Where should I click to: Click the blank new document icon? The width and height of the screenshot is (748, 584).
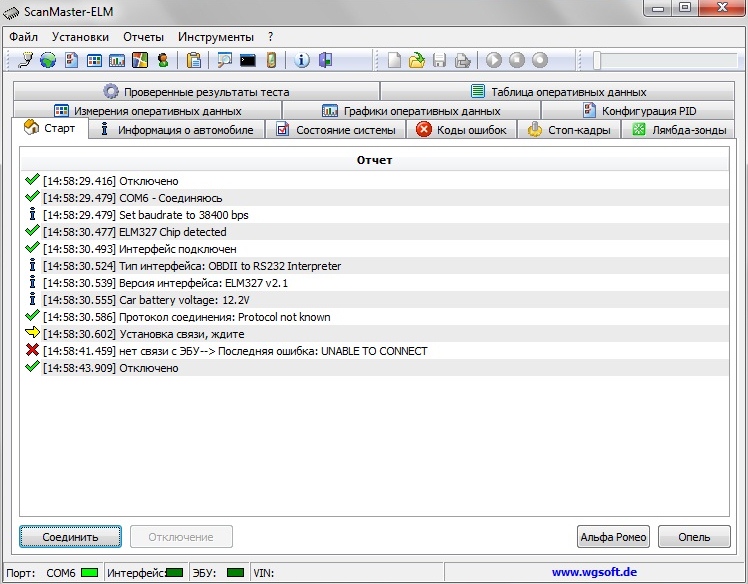tap(395, 61)
